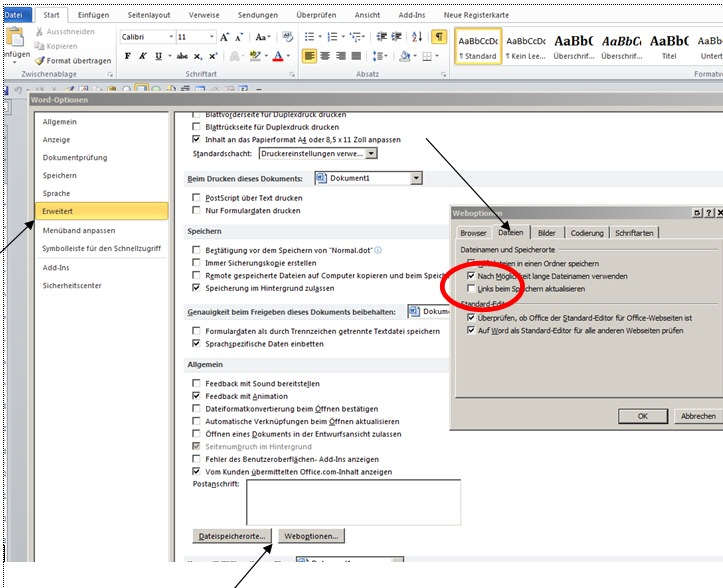
Task: Open the Schriftarten tab in Weboptionen
Action: point(634,233)
